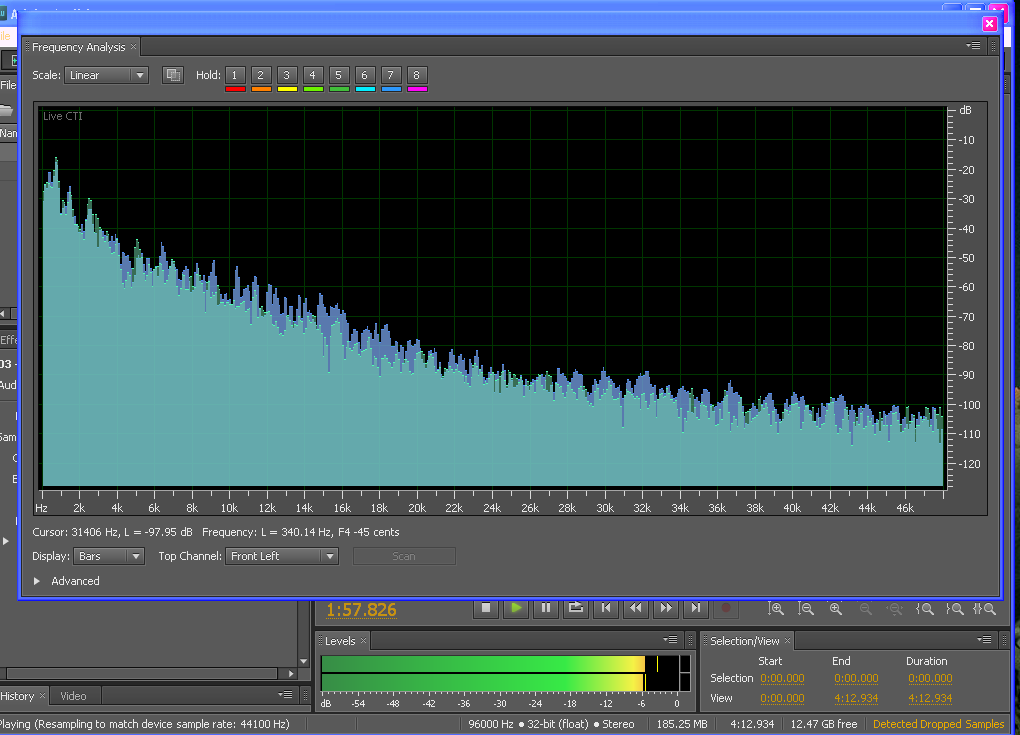Image resolution: width=1020 pixels, height=735 pixels.
Task: Click the copy graph data icon
Action: point(173,75)
